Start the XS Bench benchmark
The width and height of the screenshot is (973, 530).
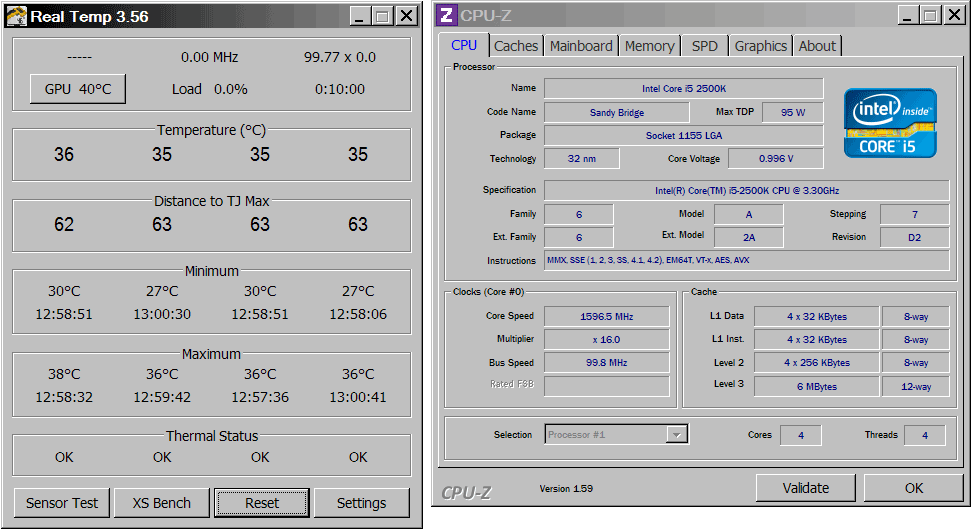[x=162, y=503]
